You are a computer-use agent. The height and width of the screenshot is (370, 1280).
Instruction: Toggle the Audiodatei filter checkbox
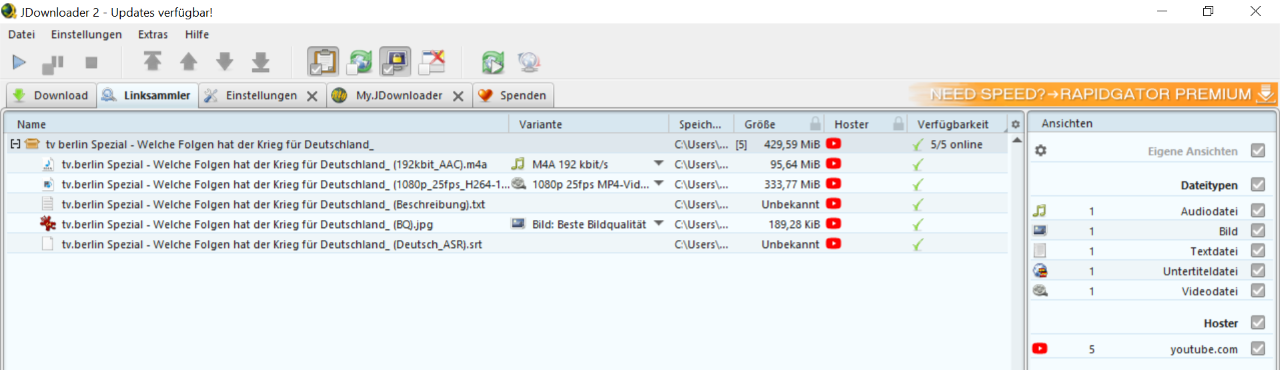point(1258,211)
